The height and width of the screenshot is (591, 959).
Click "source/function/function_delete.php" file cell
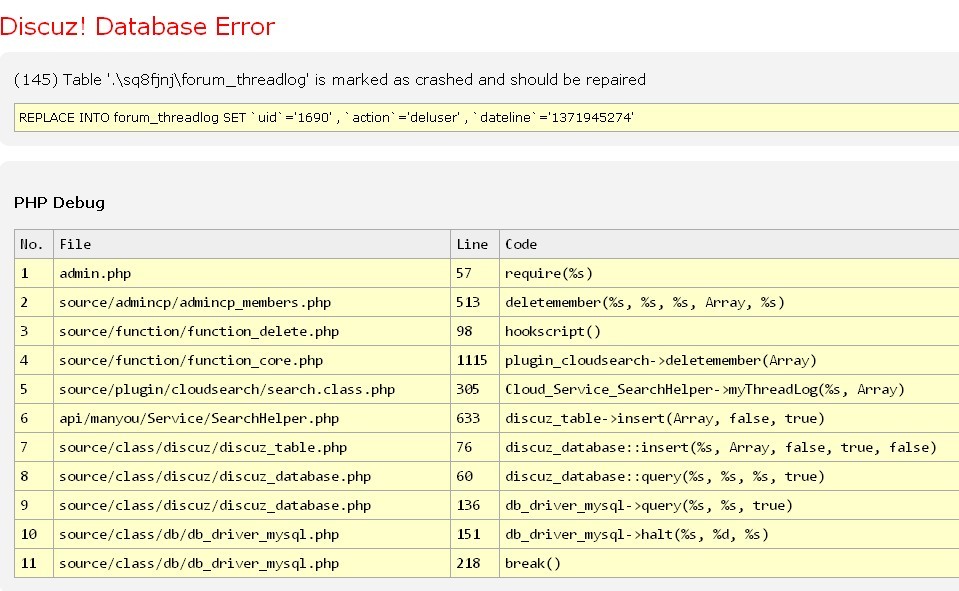(252, 331)
